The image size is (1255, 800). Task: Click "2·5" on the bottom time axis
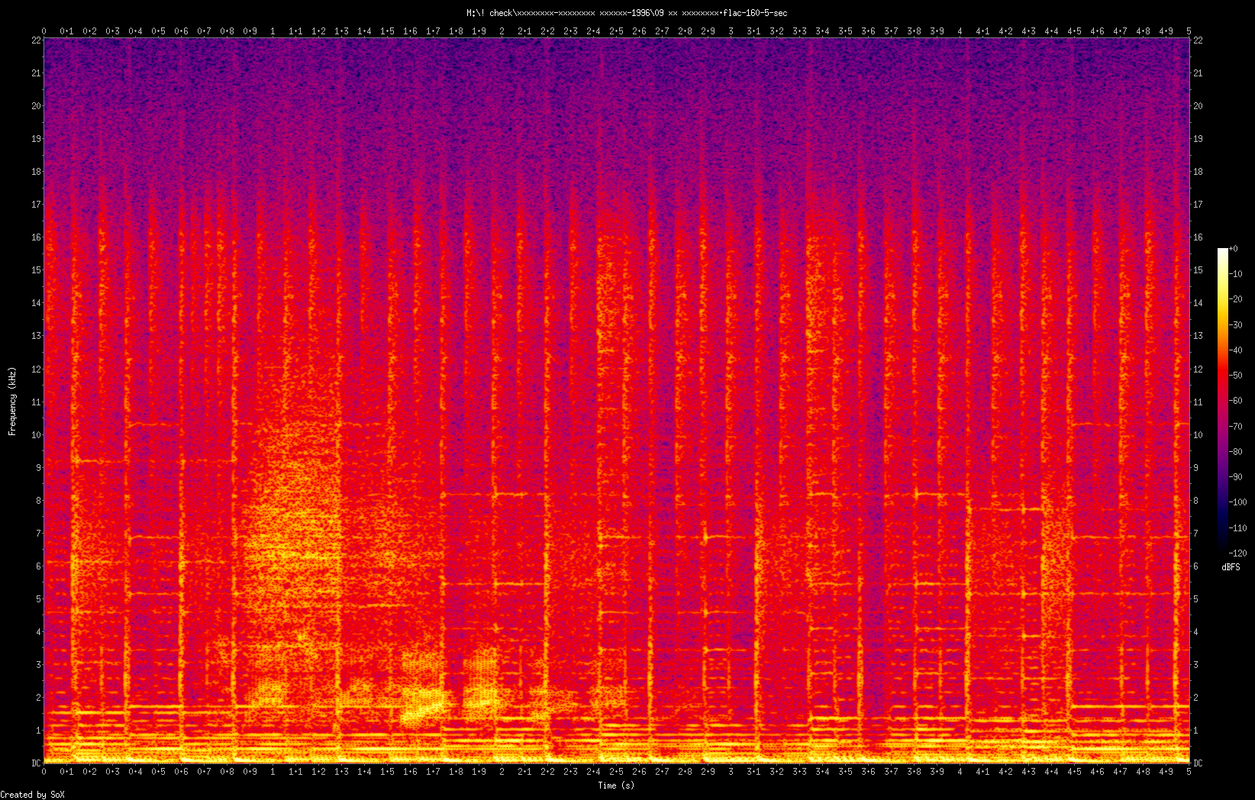[616, 773]
